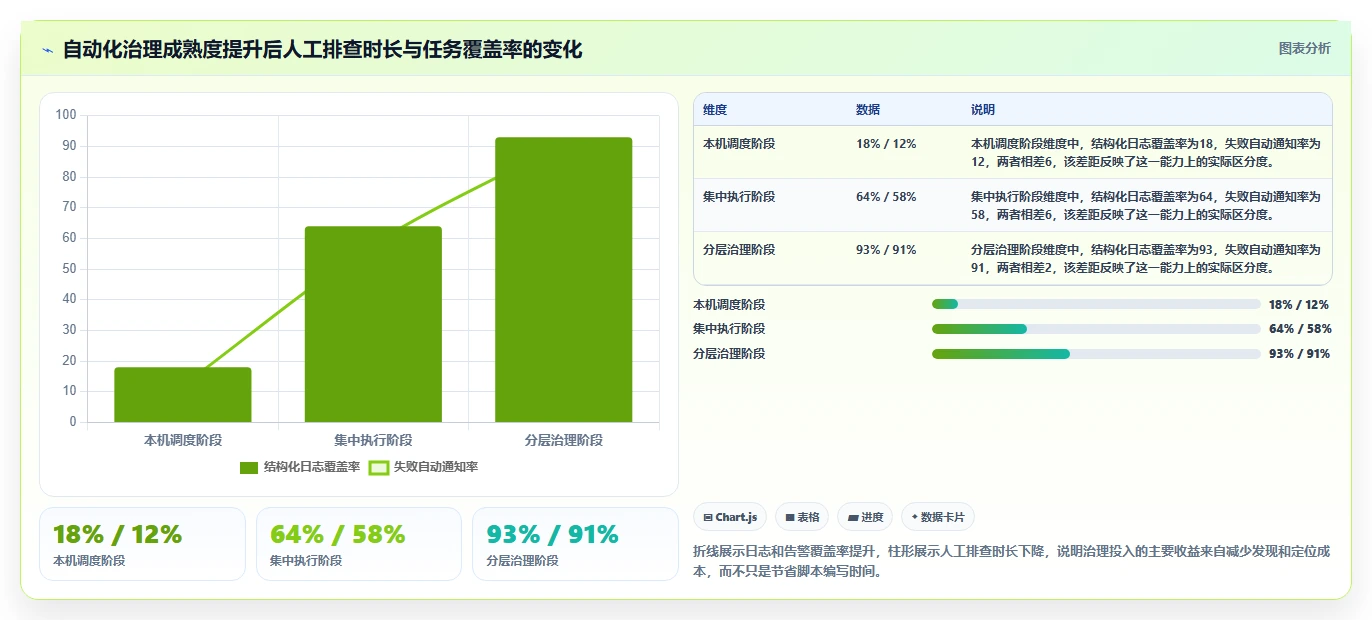Viewport: 1372px width, 620px height.
Task: Open the 93% / 91% data card
Action: tap(575, 544)
